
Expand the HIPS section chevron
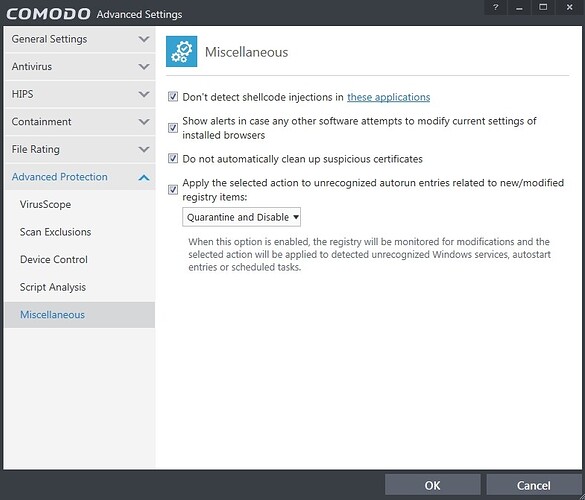(x=144, y=94)
